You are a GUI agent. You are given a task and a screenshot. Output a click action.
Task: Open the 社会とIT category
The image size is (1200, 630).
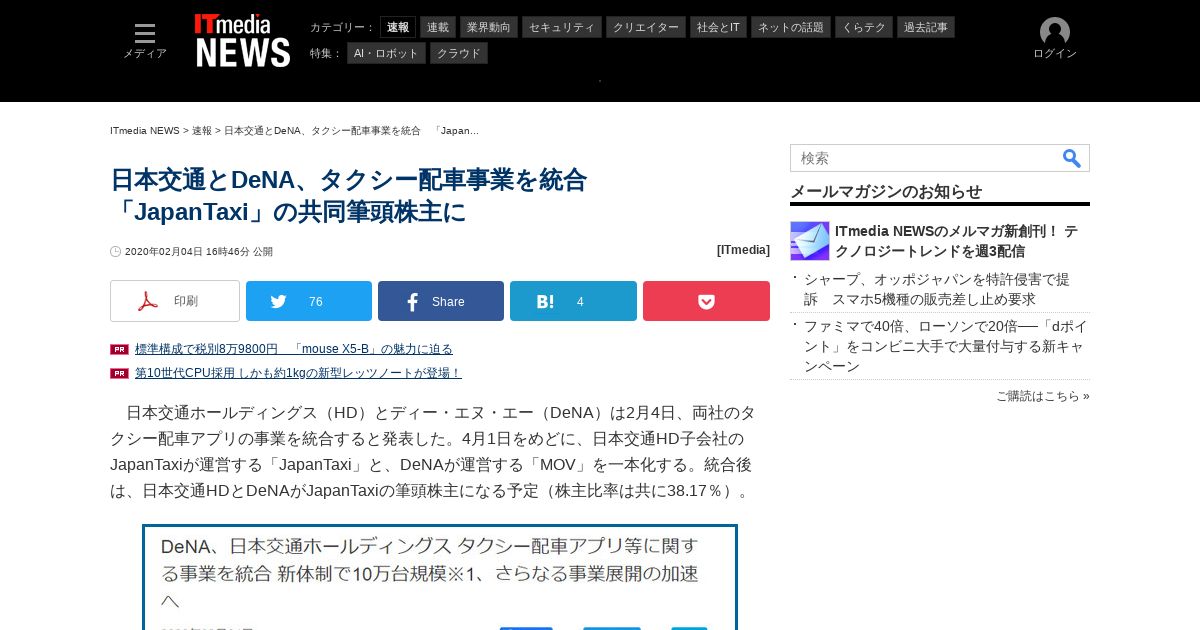coord(719,27)
